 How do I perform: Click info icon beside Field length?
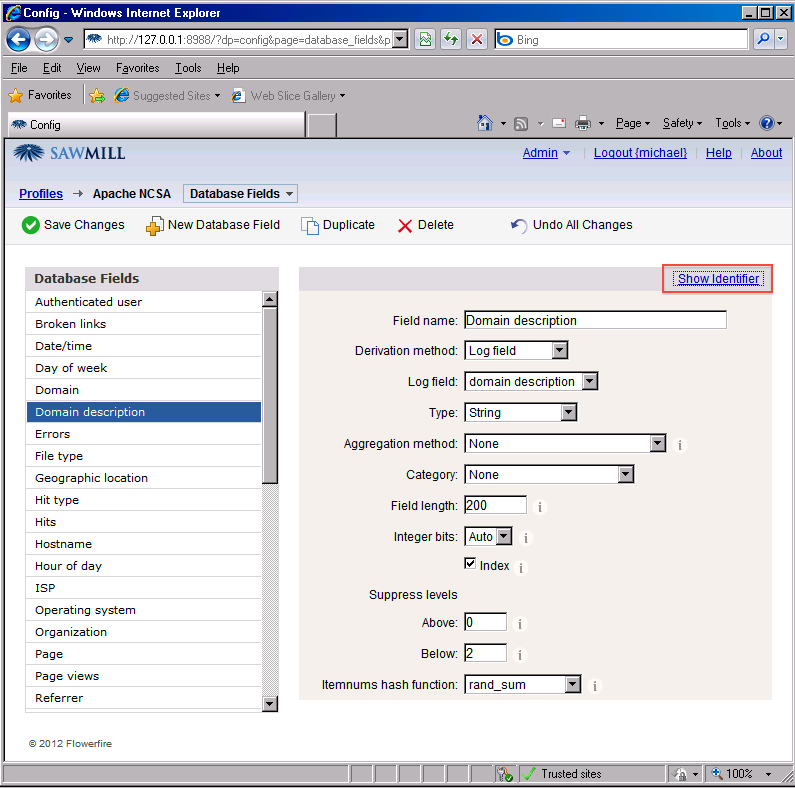coord(540,507)
